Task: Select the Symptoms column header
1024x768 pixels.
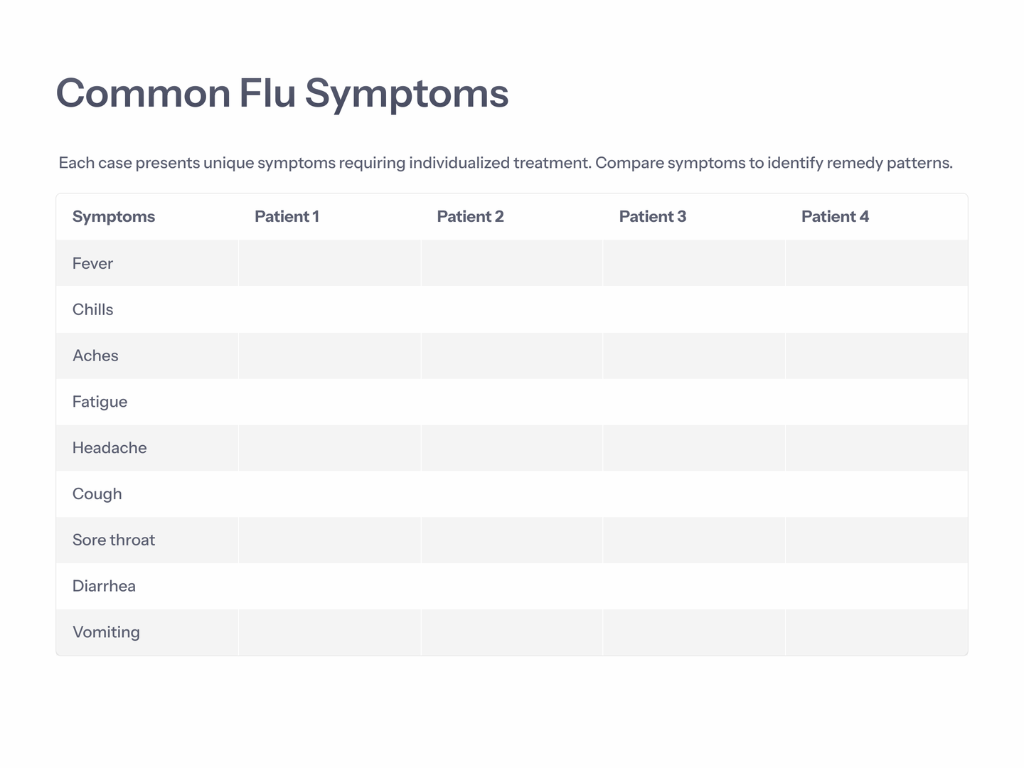Action: click(x=114, y=217)
